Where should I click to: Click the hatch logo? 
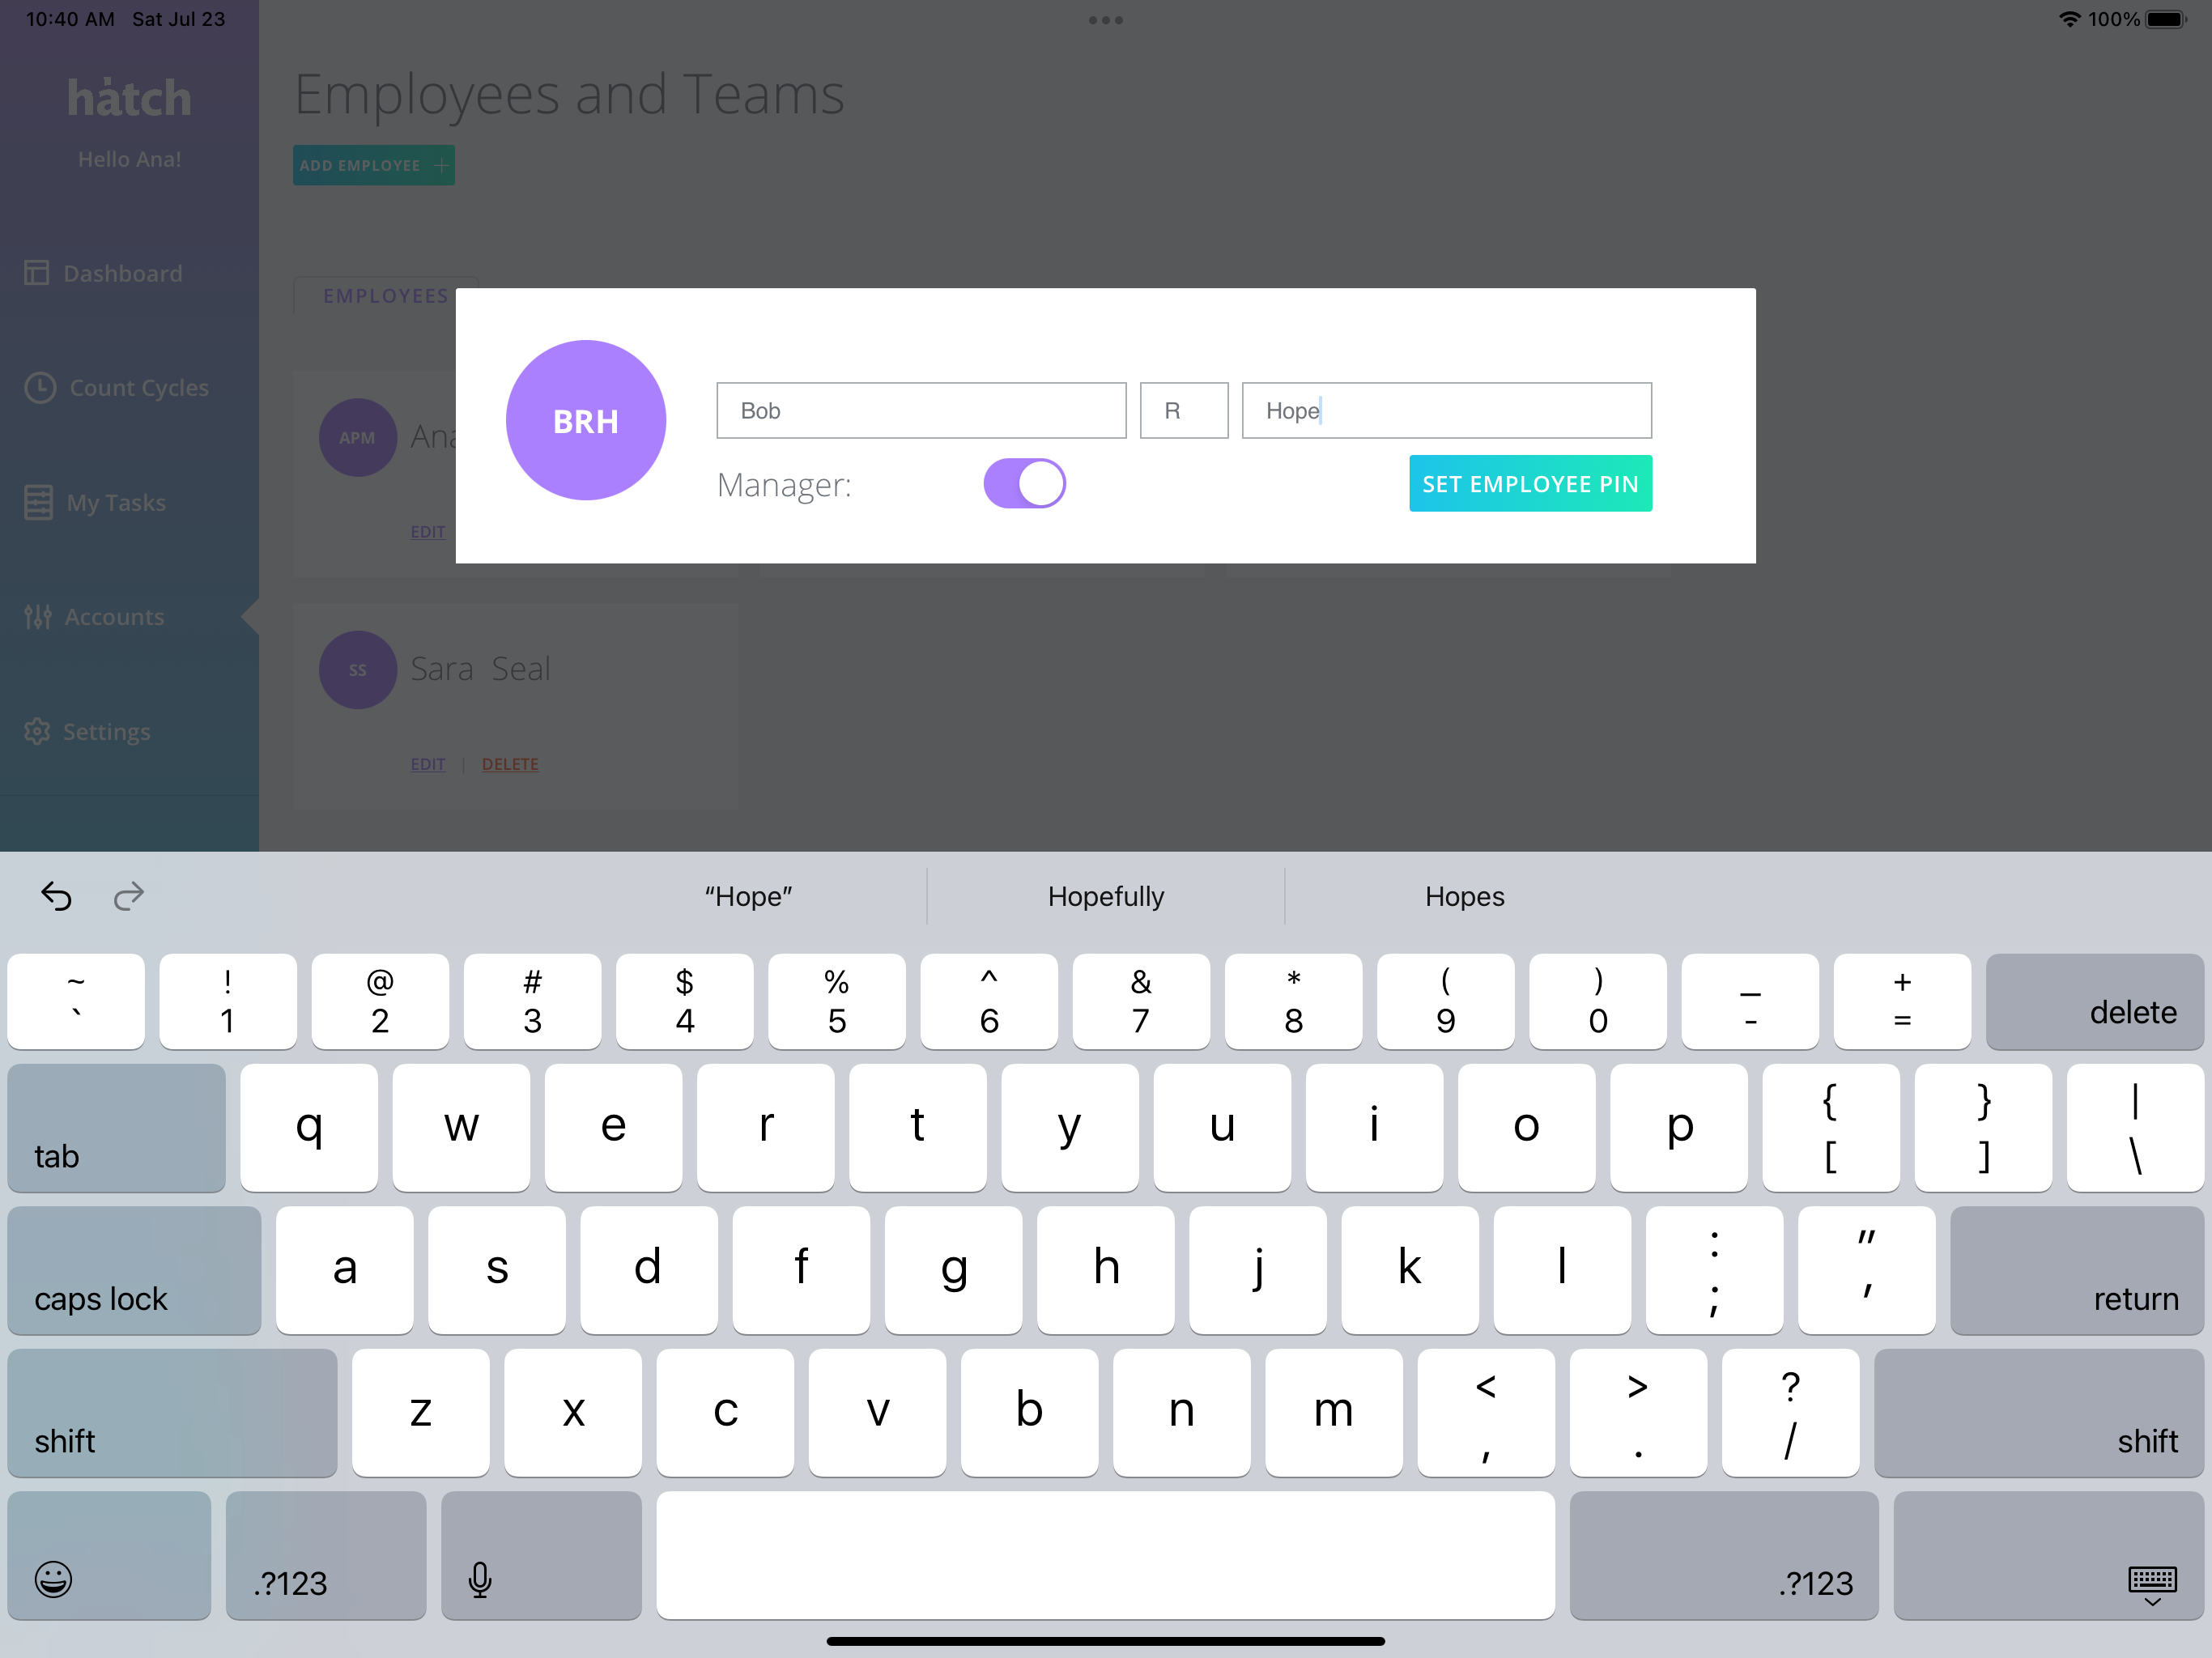click(x=129, y=98)
